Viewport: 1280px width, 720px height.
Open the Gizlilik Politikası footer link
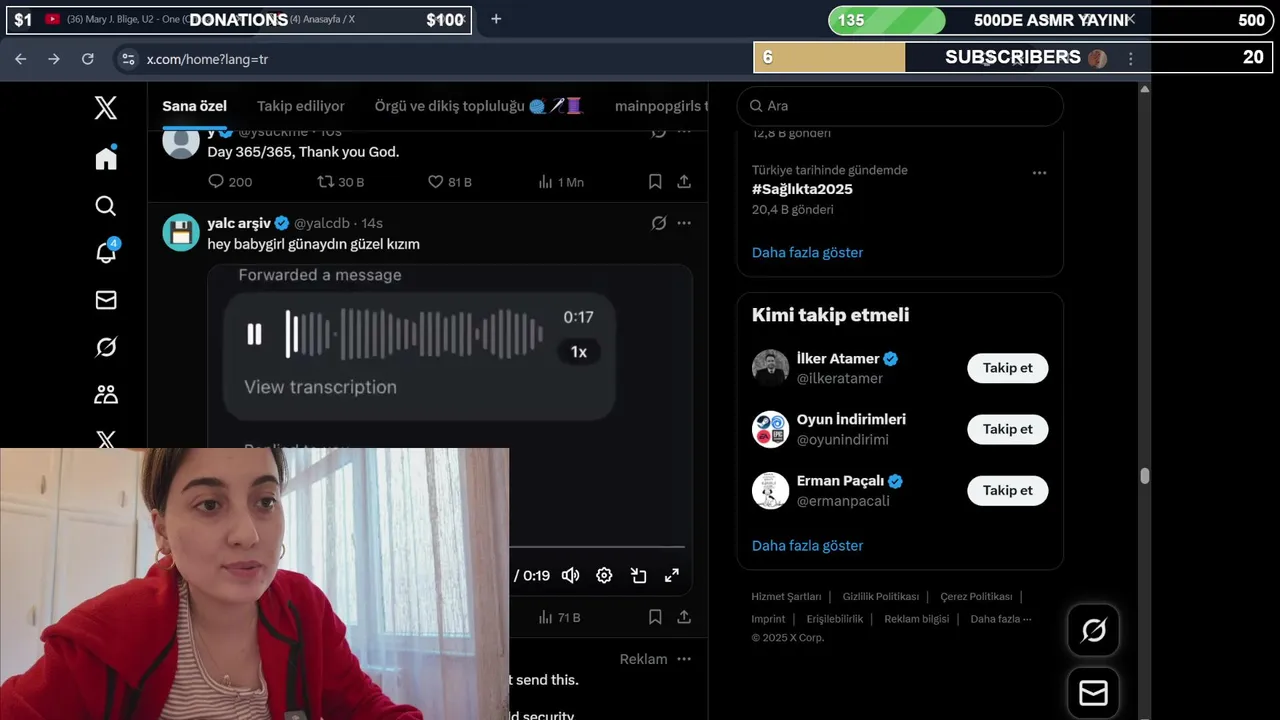[x=881, y=596]
